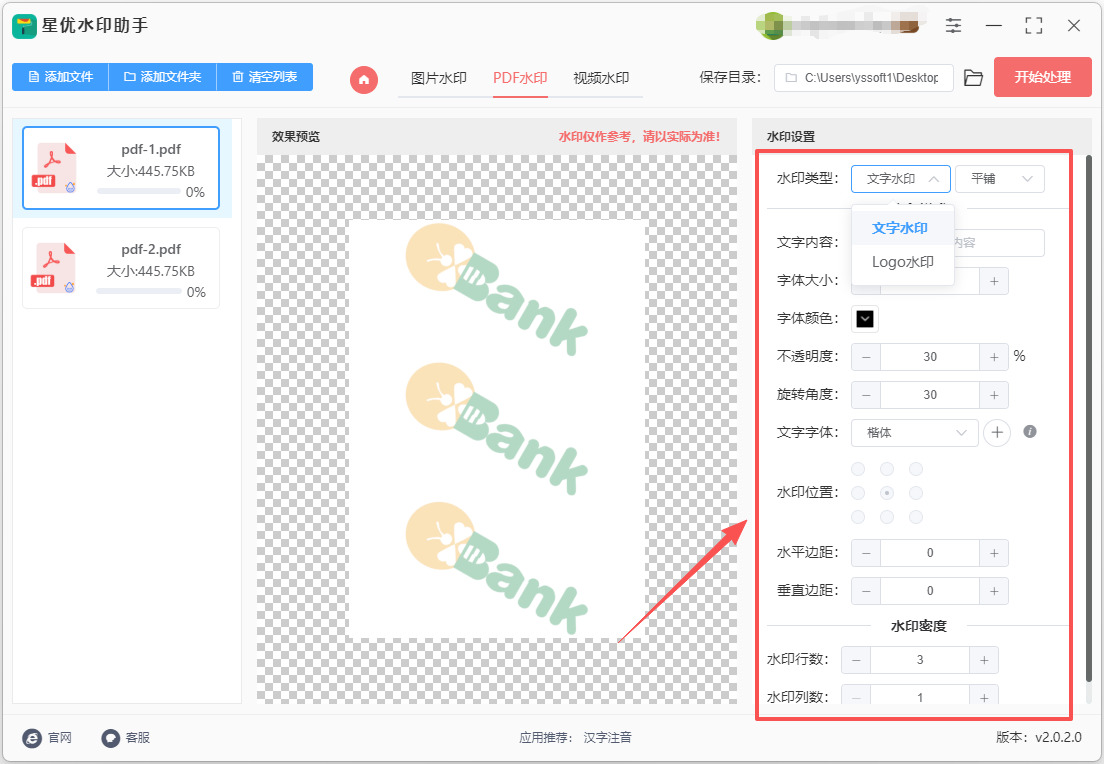Open the settings sliders icon in title bar
This screenshot has width=1104, height=764.
coord(953,26)
